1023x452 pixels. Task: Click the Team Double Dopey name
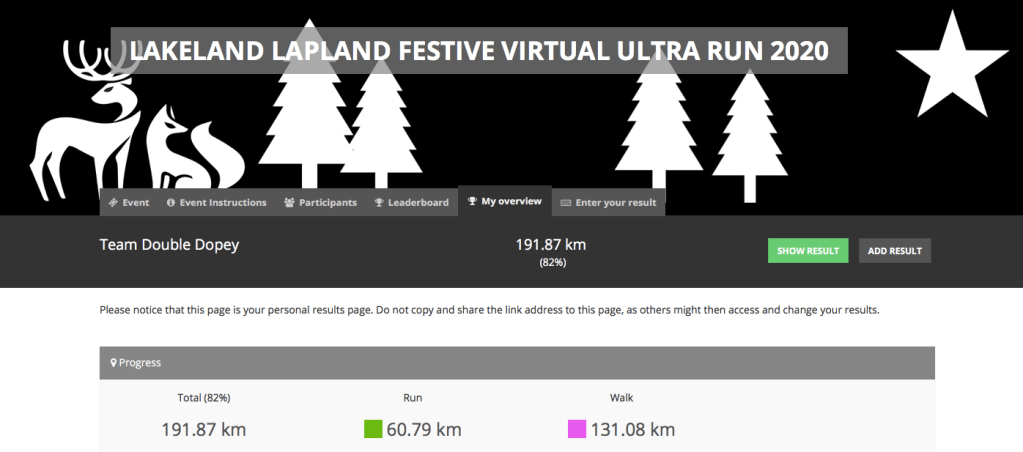[170, 244]
